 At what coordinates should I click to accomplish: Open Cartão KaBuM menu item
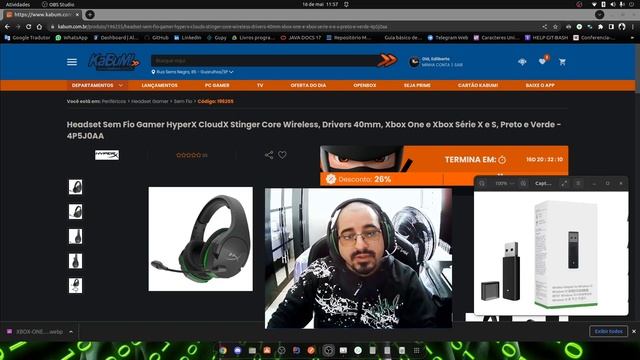click(478, 85)
